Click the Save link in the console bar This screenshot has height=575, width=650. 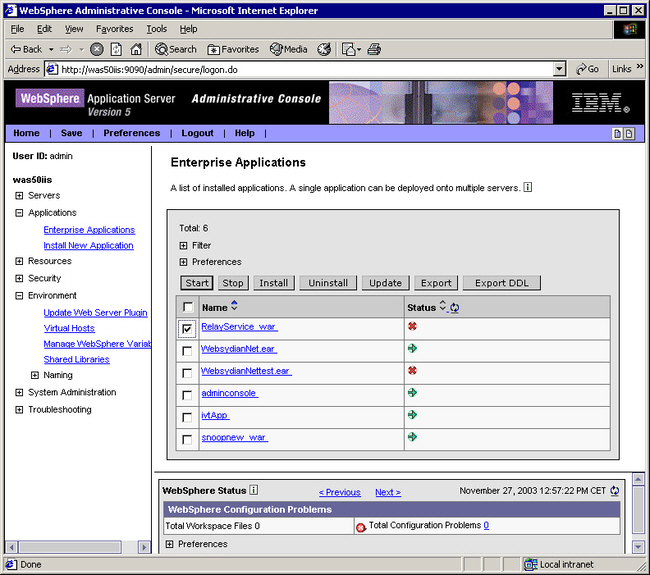(71, 133)
